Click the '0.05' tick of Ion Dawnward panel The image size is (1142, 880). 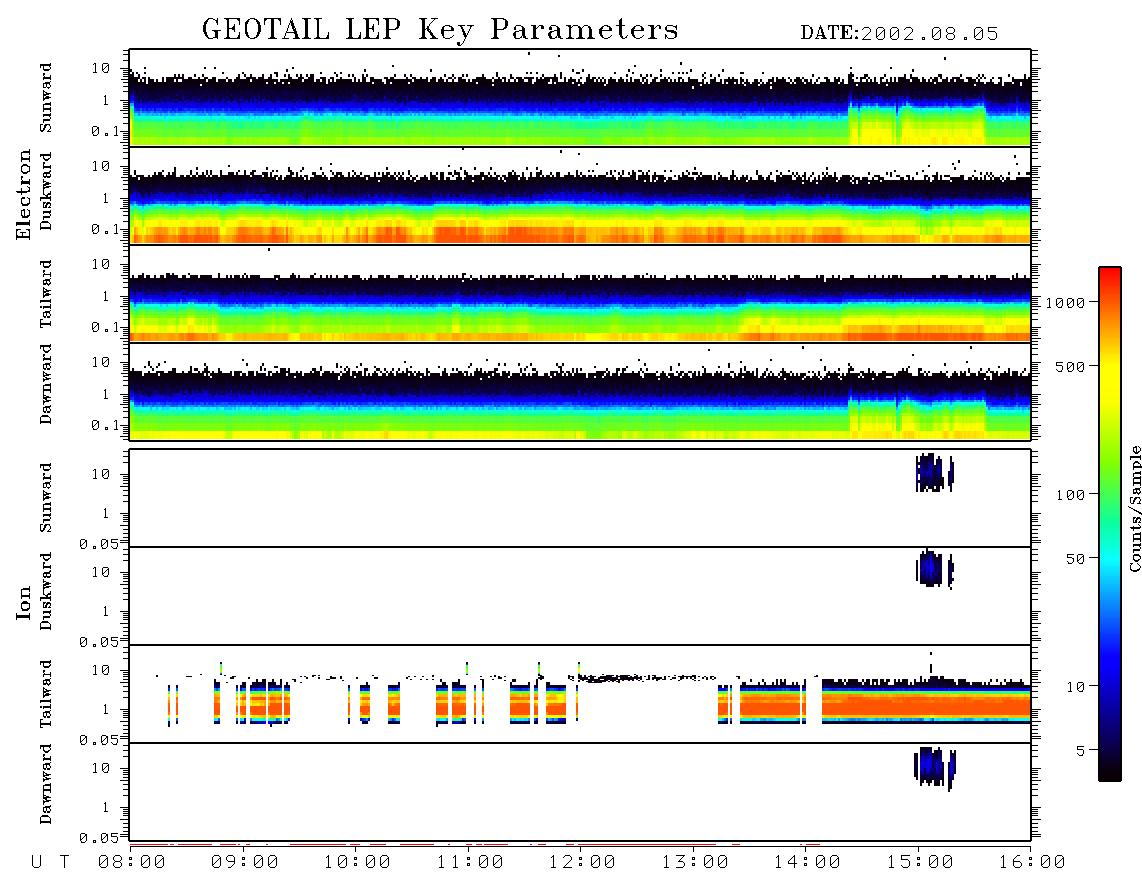[x=98, y=838]
